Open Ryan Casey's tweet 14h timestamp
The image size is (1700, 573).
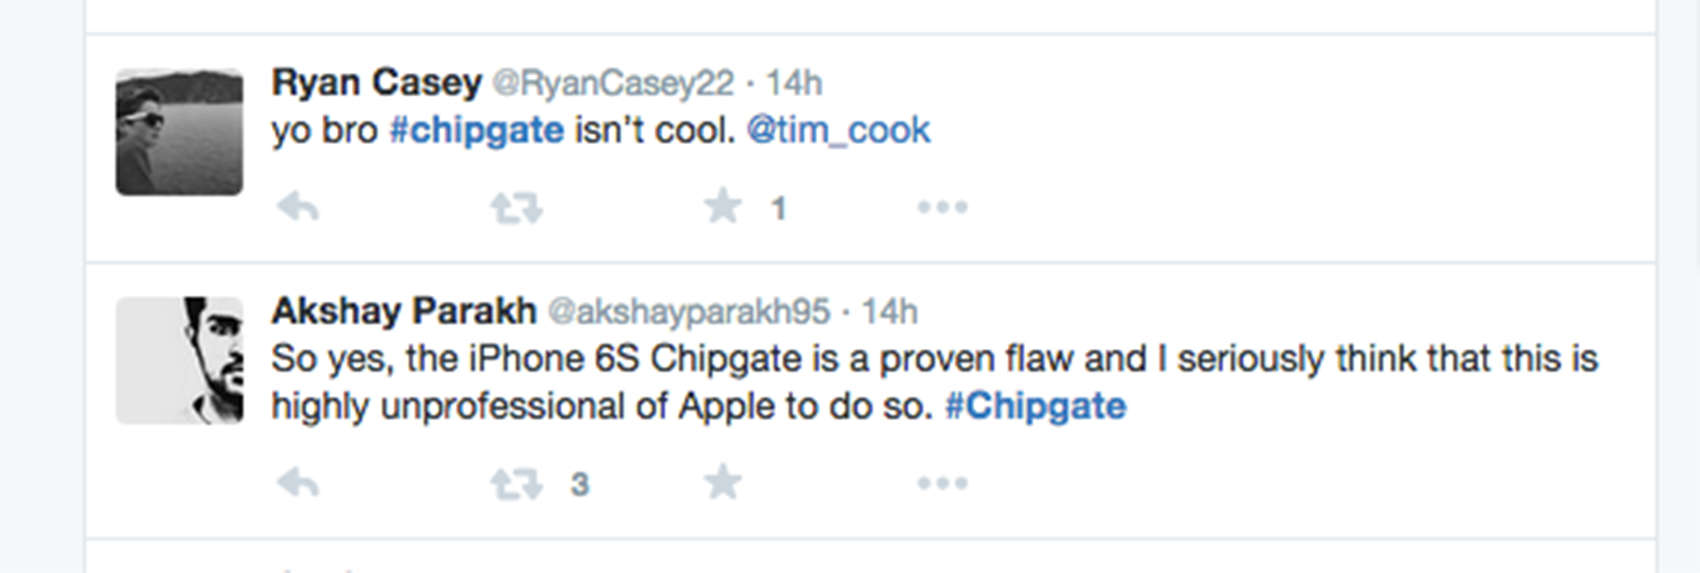(794, 83)
